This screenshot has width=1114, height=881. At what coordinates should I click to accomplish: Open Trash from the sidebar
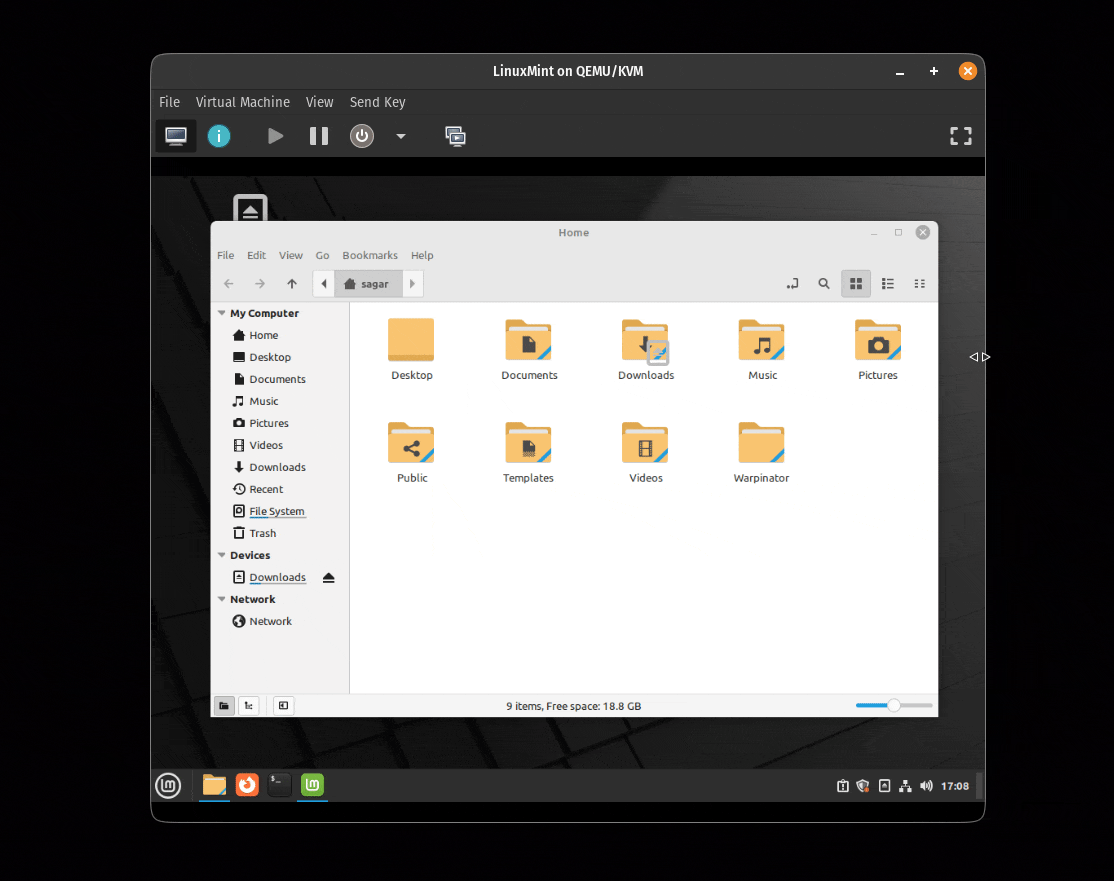click(260, 533)
